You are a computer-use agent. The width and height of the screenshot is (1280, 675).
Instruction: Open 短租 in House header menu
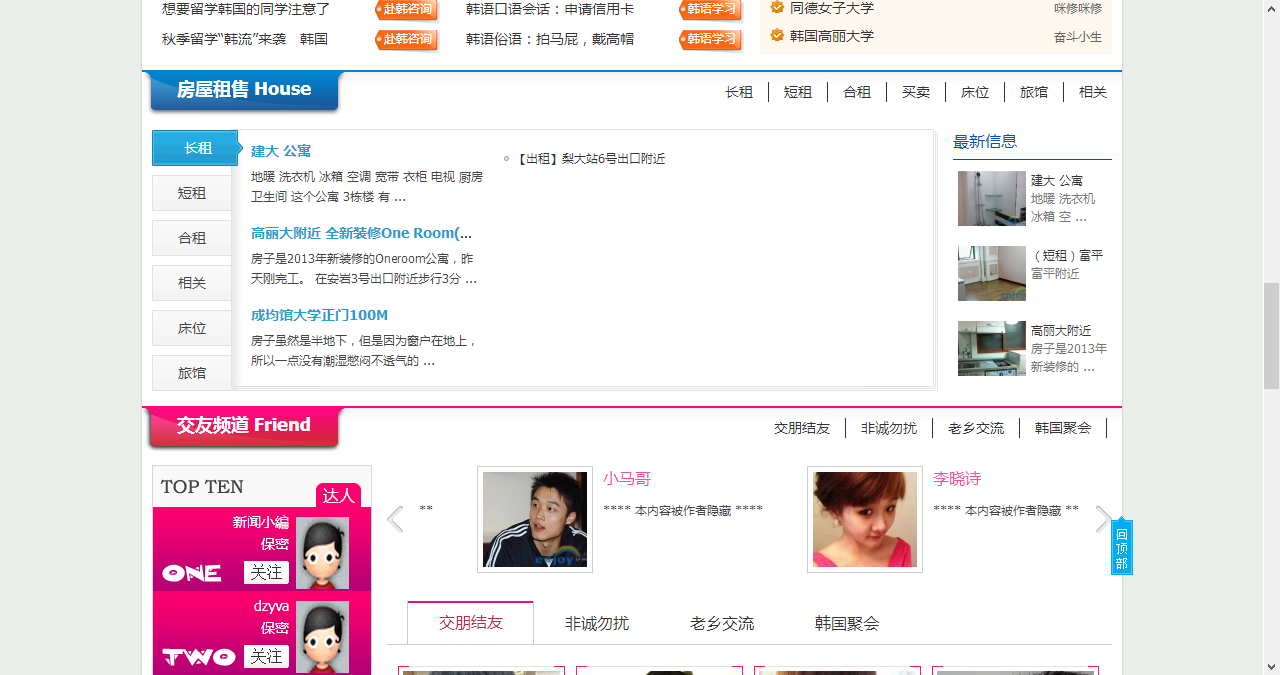click(x=798, y=92)
